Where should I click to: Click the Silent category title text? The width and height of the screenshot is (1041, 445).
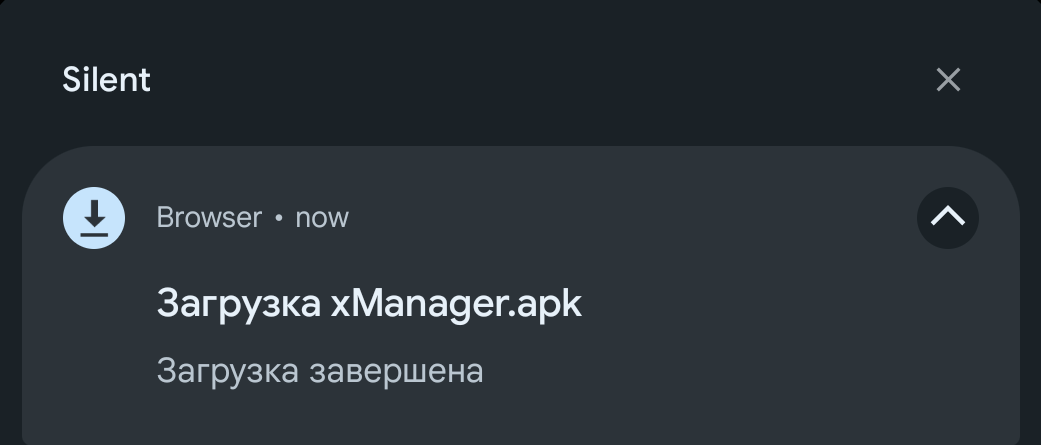tap(106, 80)
